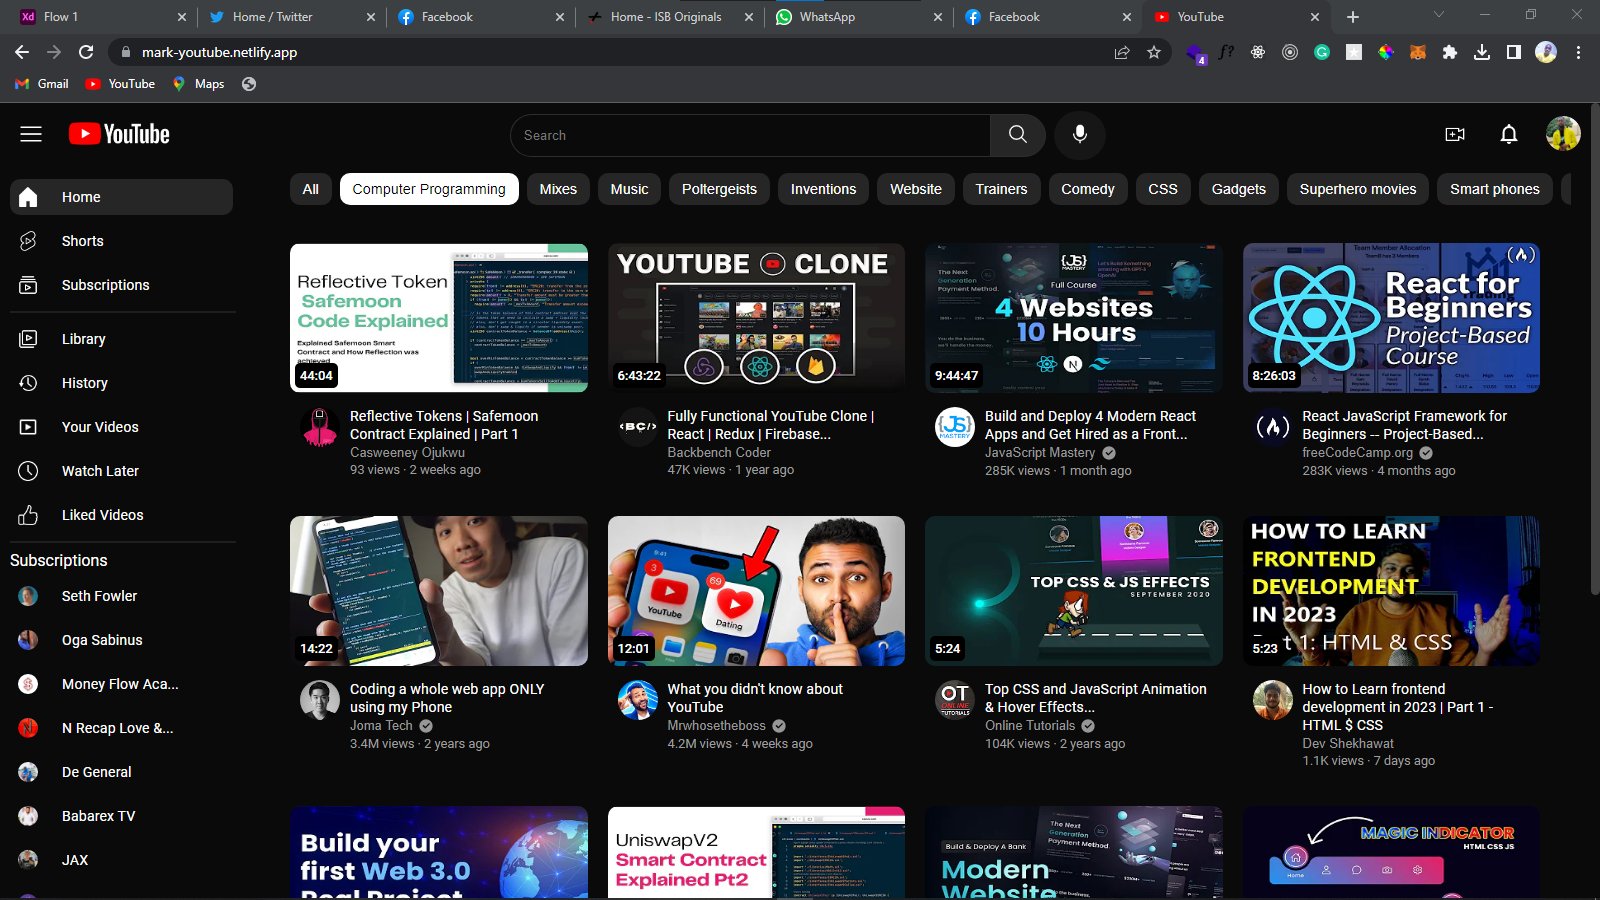Play Top CSS & JS Effects thumbnail
The height and width of the screenshot is (900, 1600).
(1074, 591)
